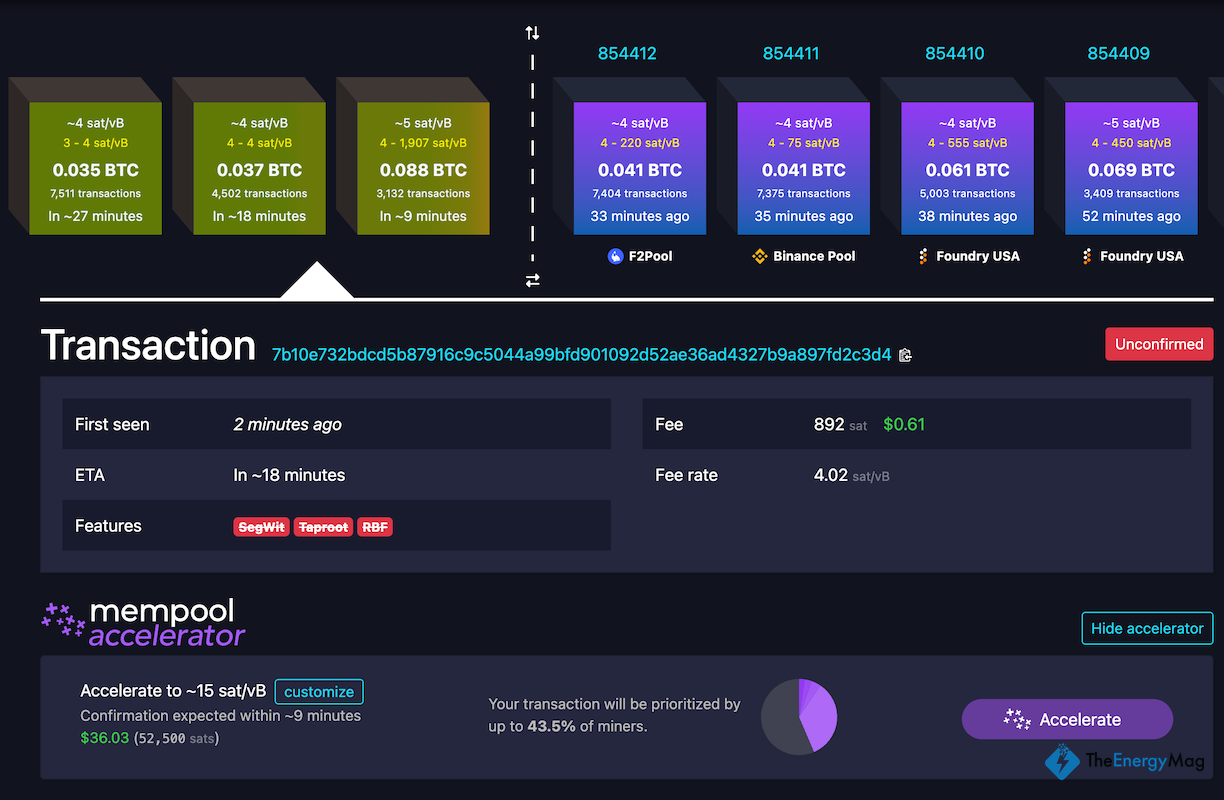Click the Foundry USA icon under block 854409

(1086, 256)
